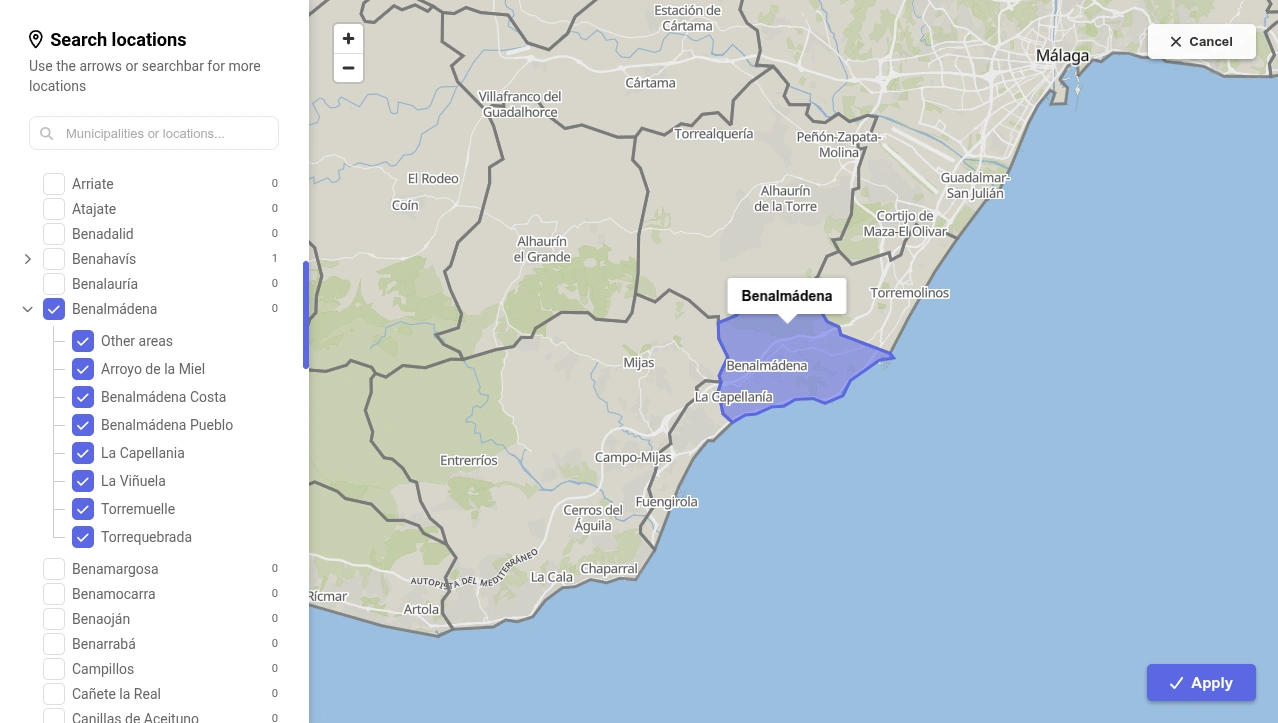The image size is (1278, 723).
Task: Check the Cañete la Real checkbox
Action: tap(54, 694)
